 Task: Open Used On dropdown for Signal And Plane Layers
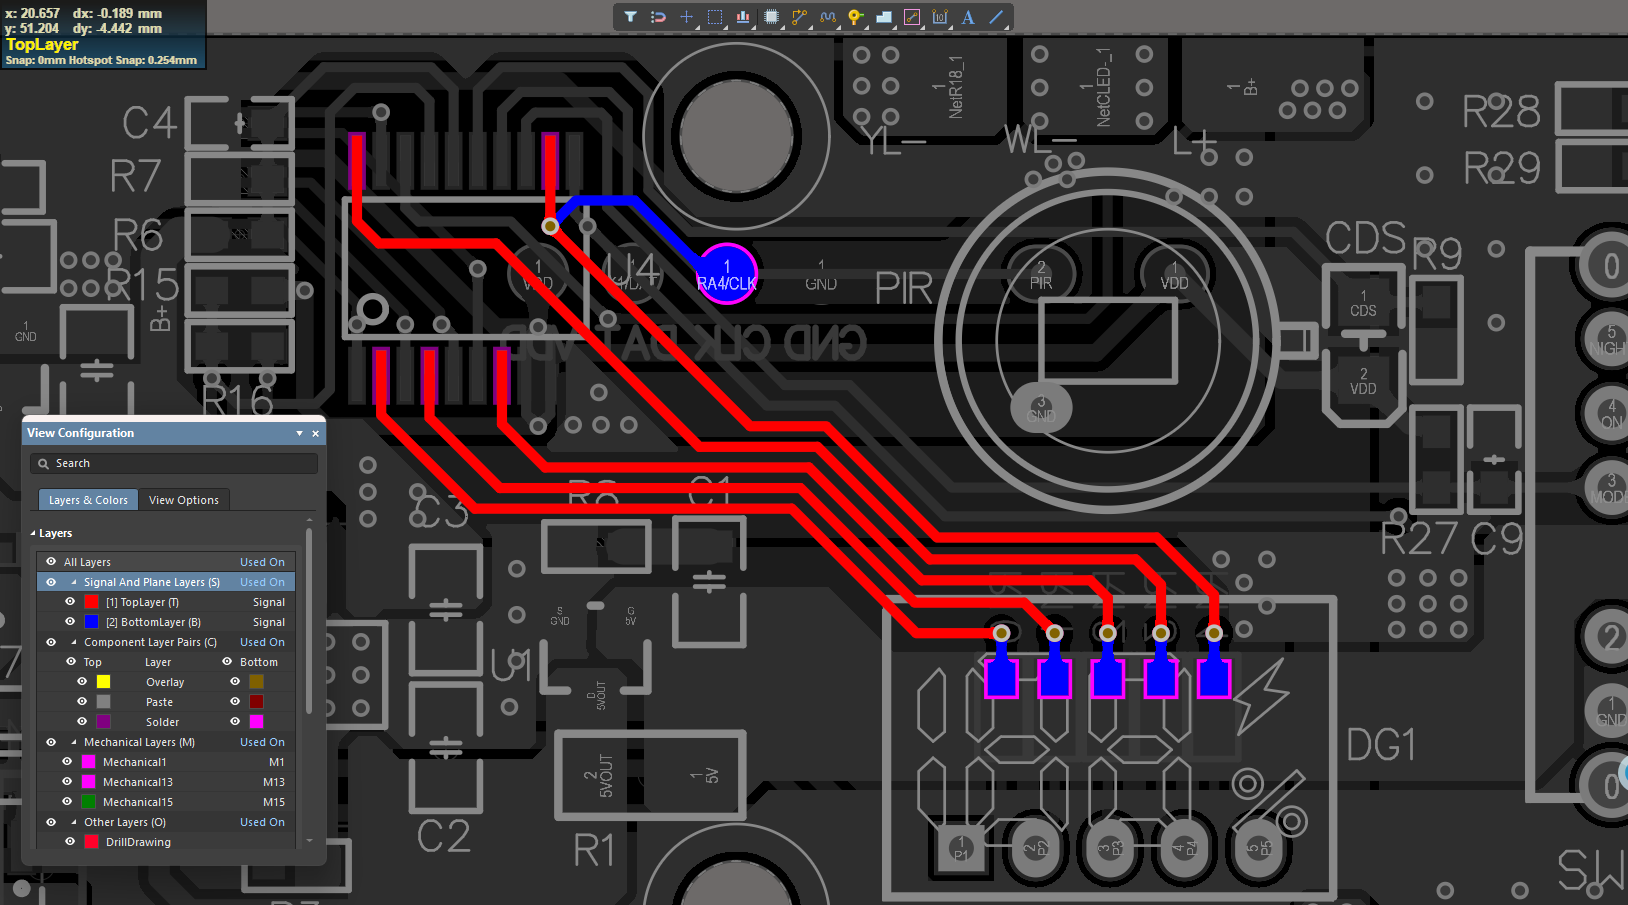point(262,582)
